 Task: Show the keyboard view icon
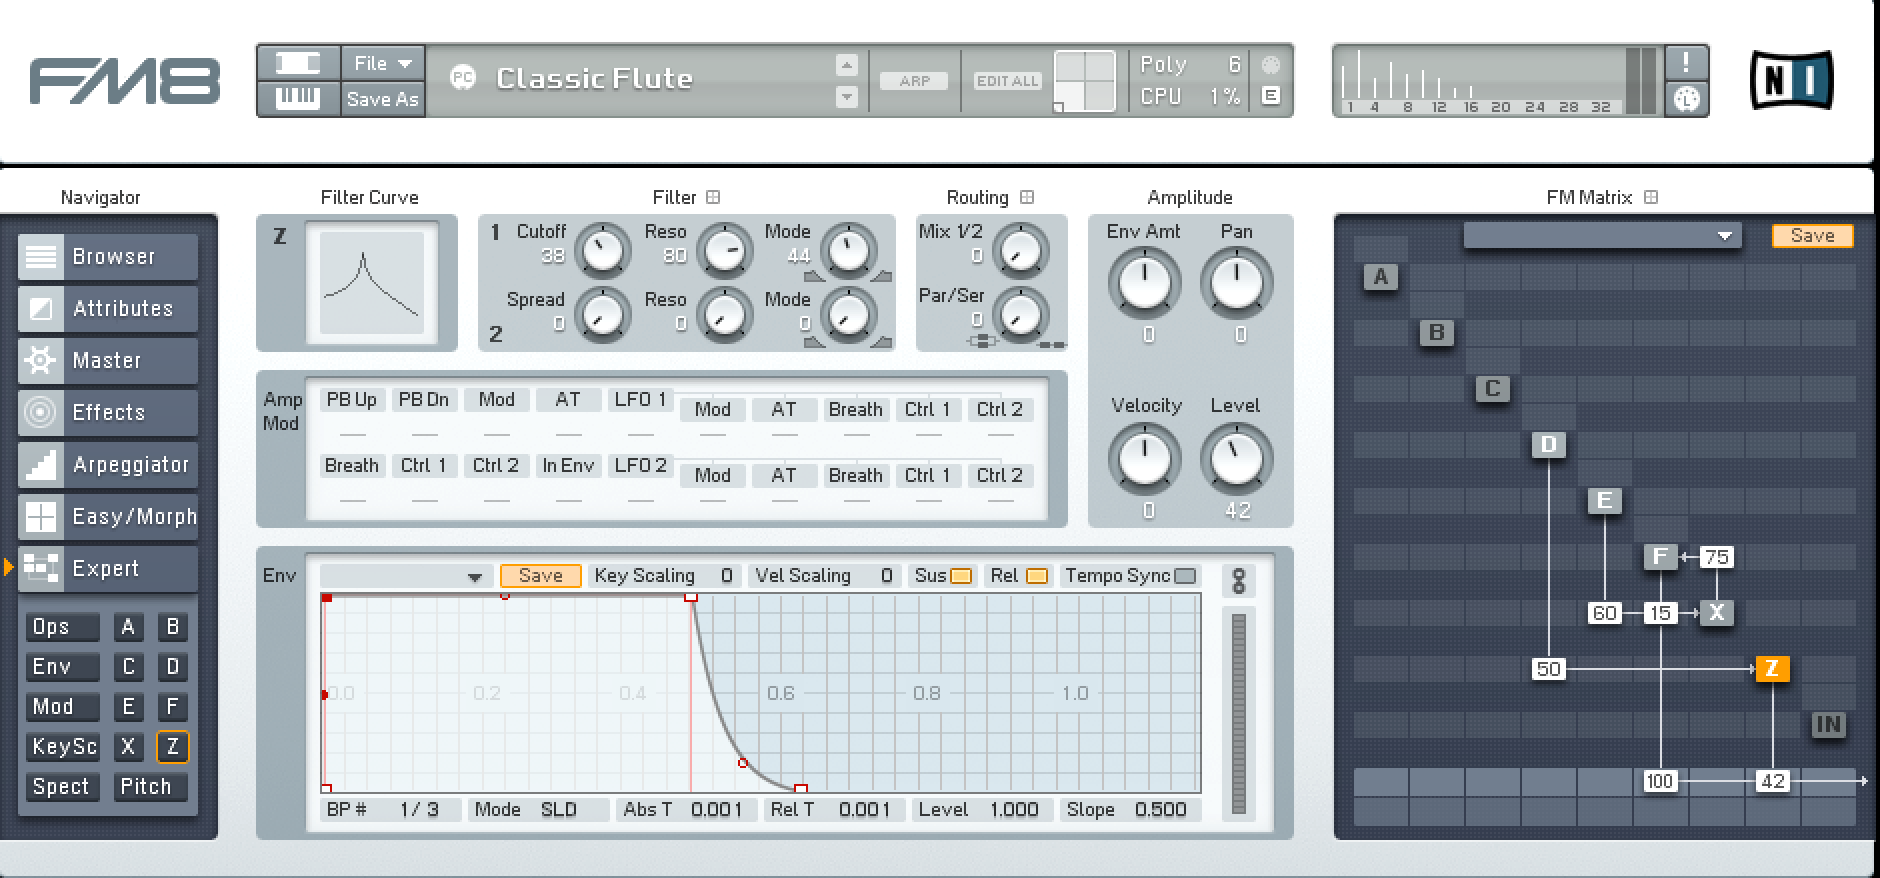coord(298,98)
